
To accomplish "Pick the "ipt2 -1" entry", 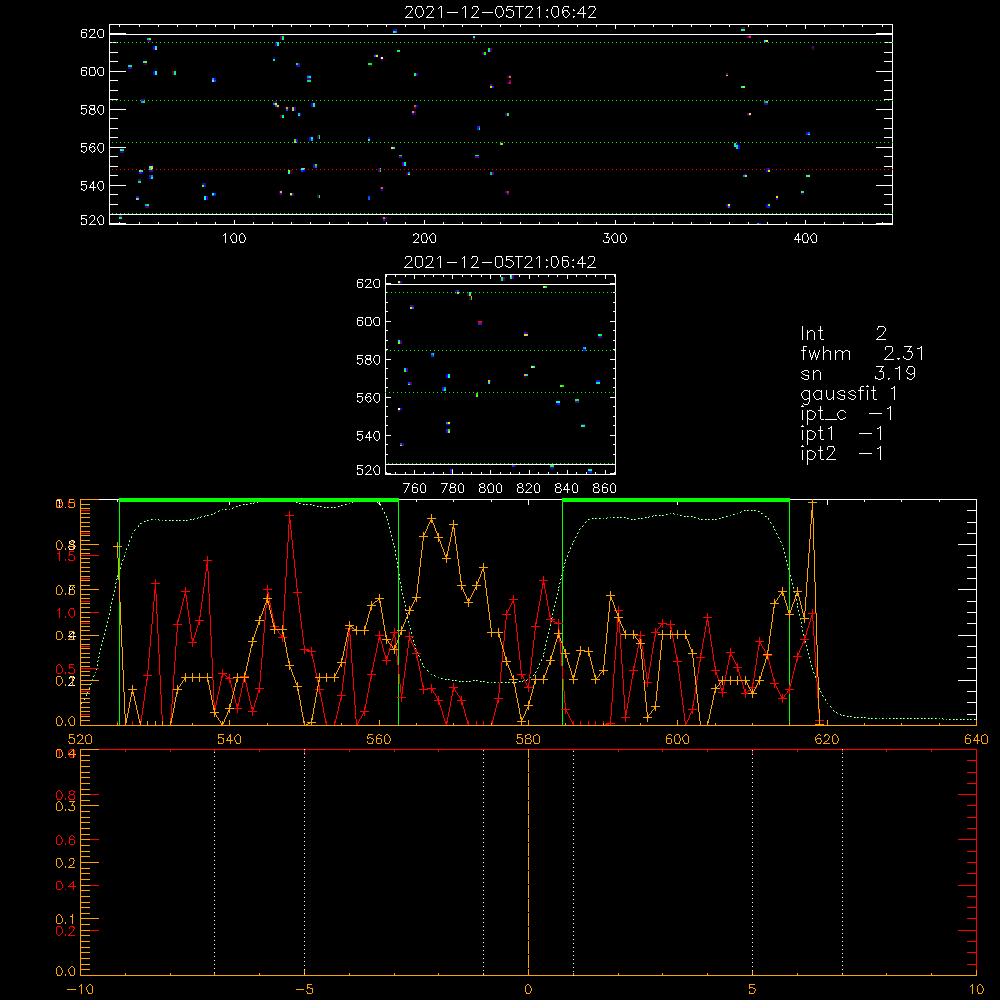I will coord(841,453).
